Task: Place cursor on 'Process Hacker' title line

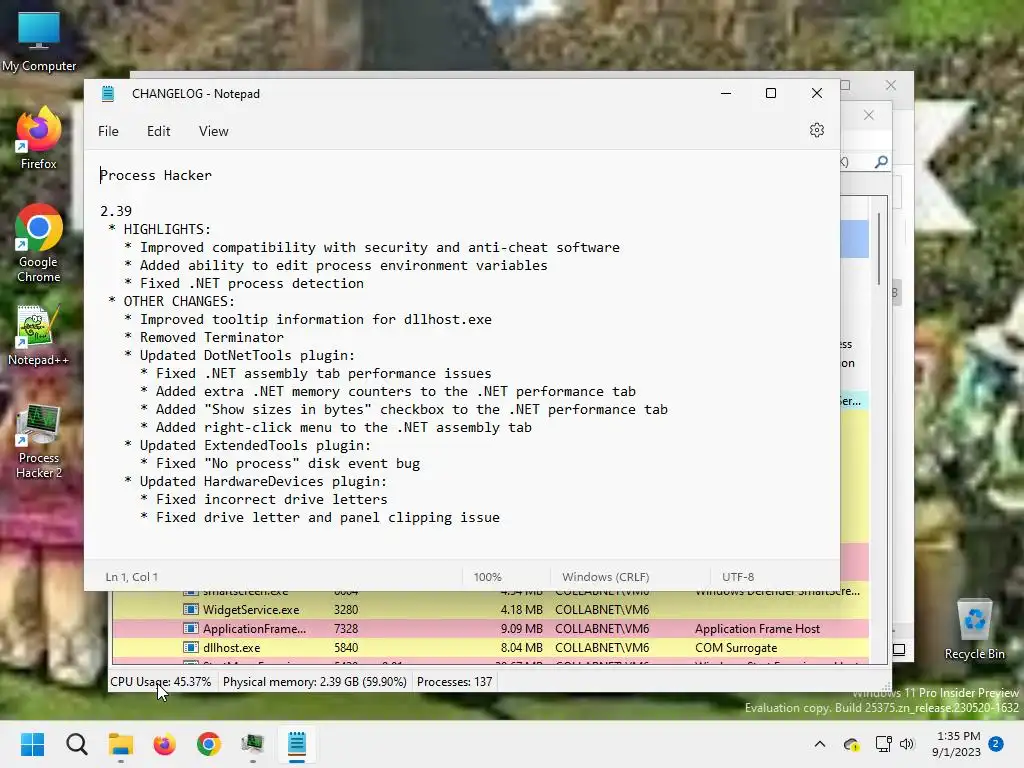Action: coord(156,176)
